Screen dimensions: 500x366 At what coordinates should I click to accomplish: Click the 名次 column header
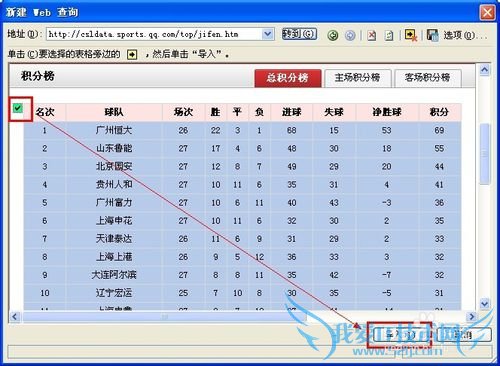pyautogui.click(x=45, y=112)
